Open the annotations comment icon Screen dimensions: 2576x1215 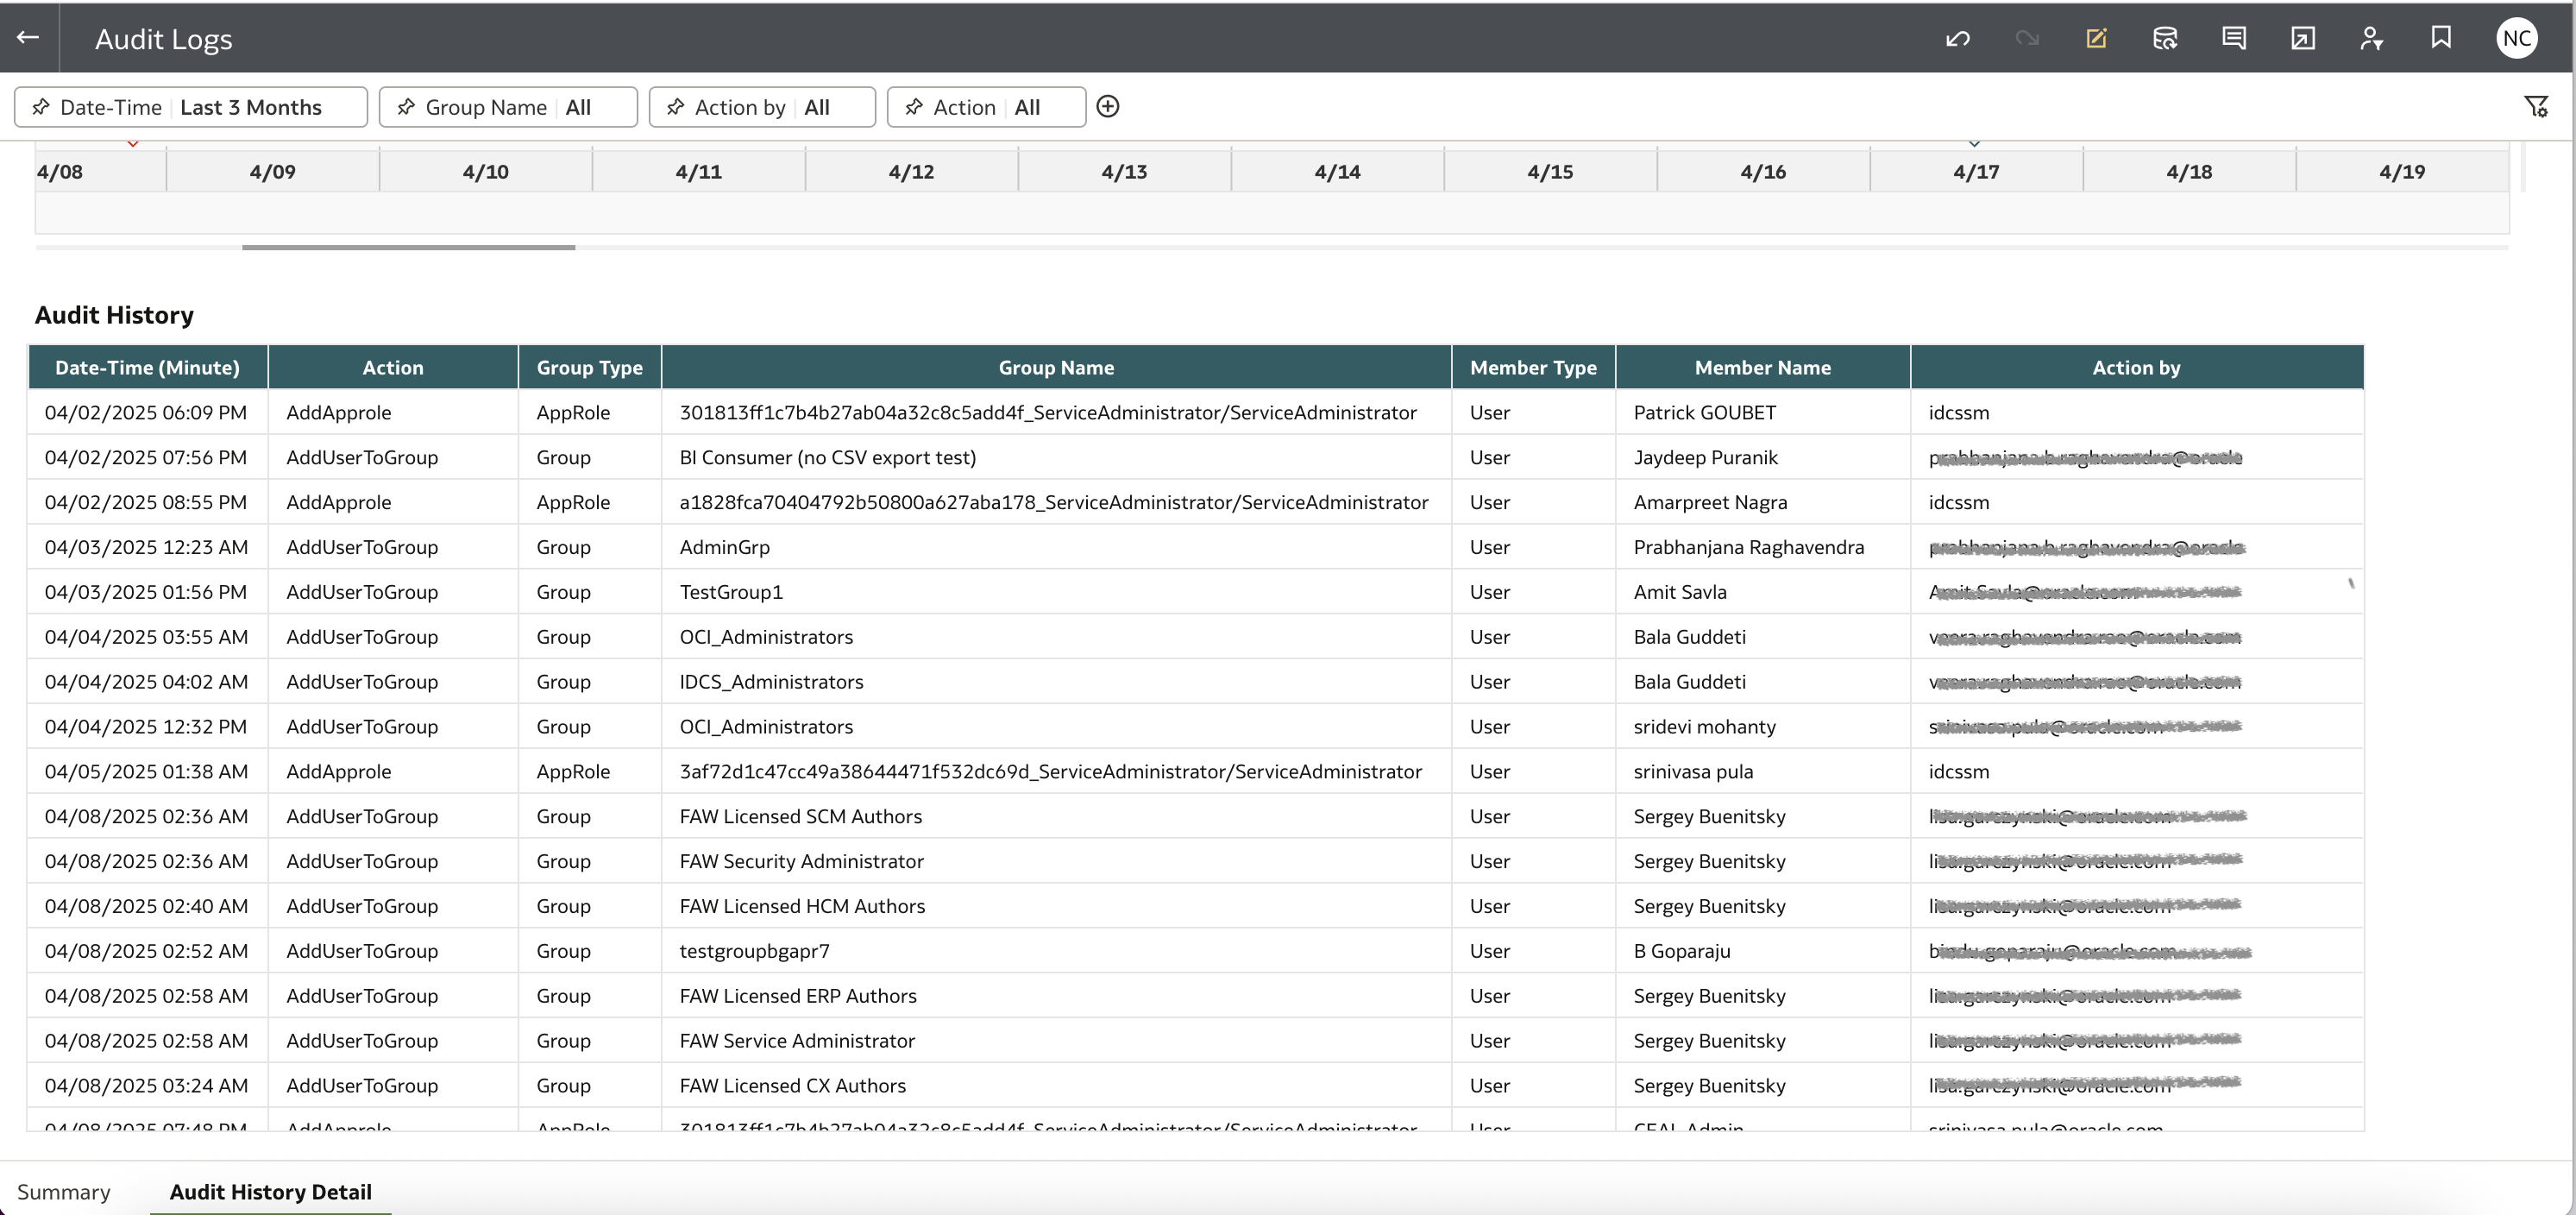coord(2233,38)
